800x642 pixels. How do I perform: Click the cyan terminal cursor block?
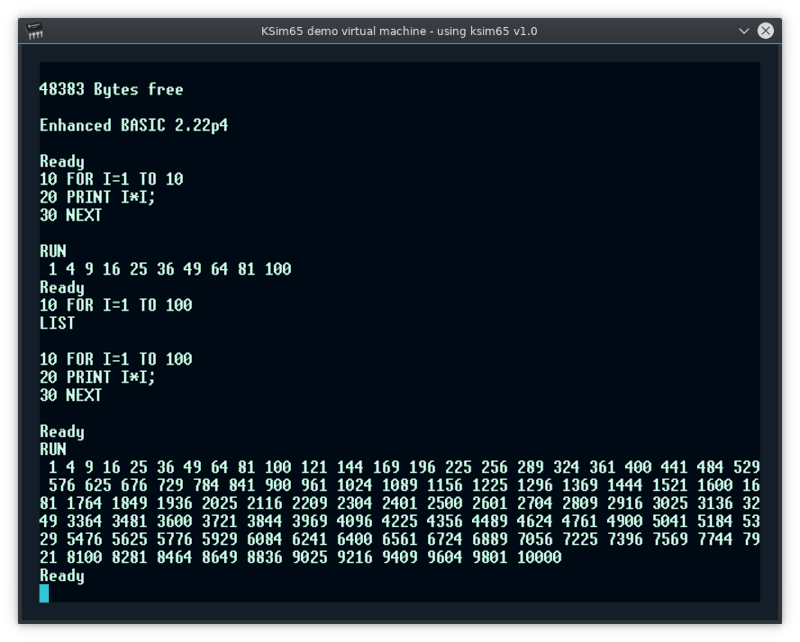(x=44, y=594)
